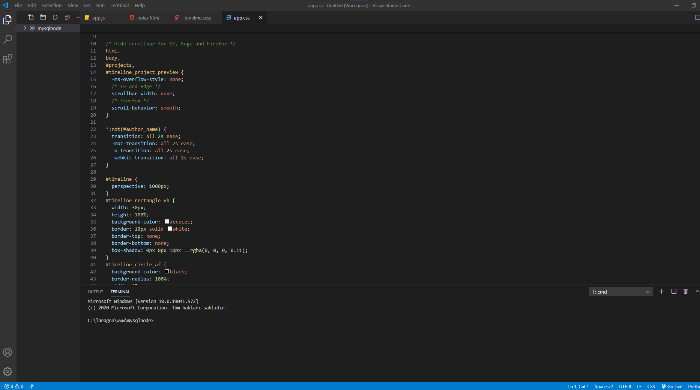
Task: Open the Help menu
Action: point(140,5)
